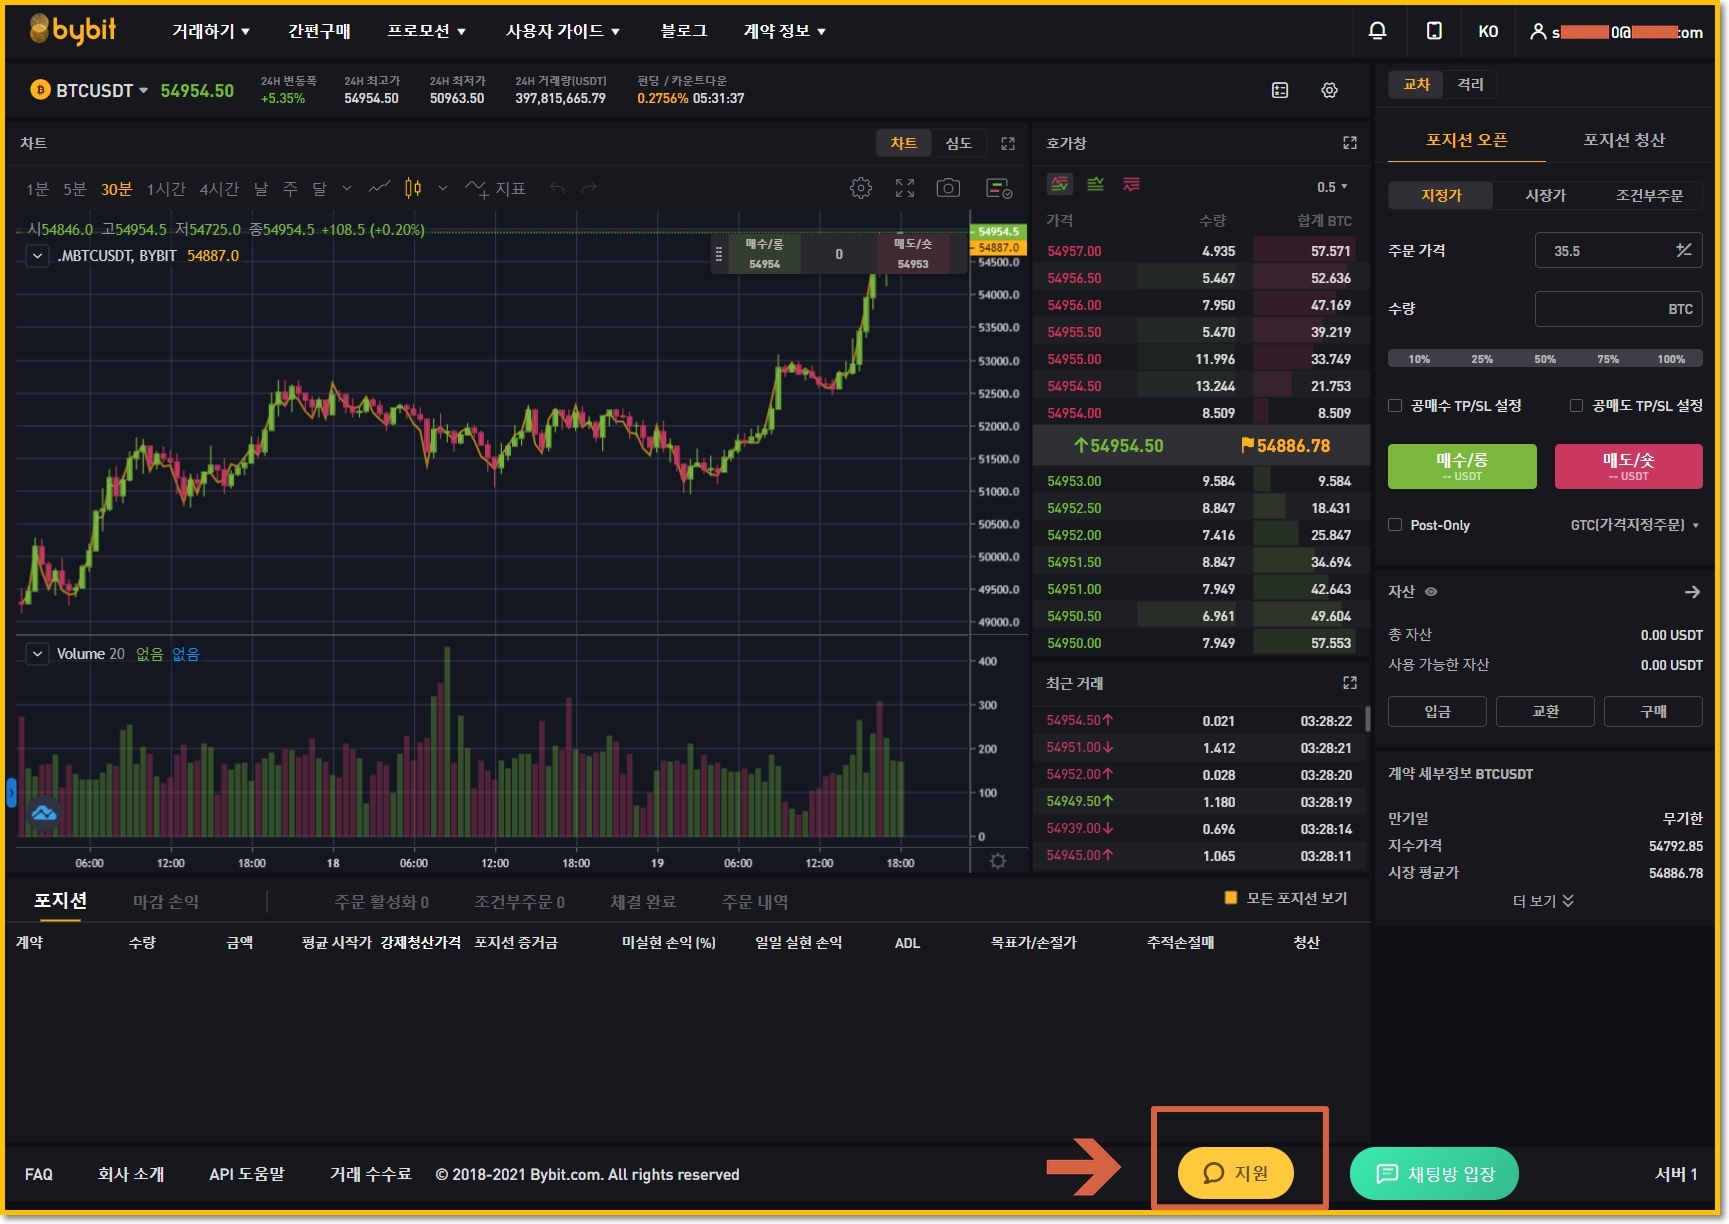The width and height of the screenshot is (1729, 1224).
Task: Check the 공매수 TP/SL 설정 box
Action: click(1395, 405)
